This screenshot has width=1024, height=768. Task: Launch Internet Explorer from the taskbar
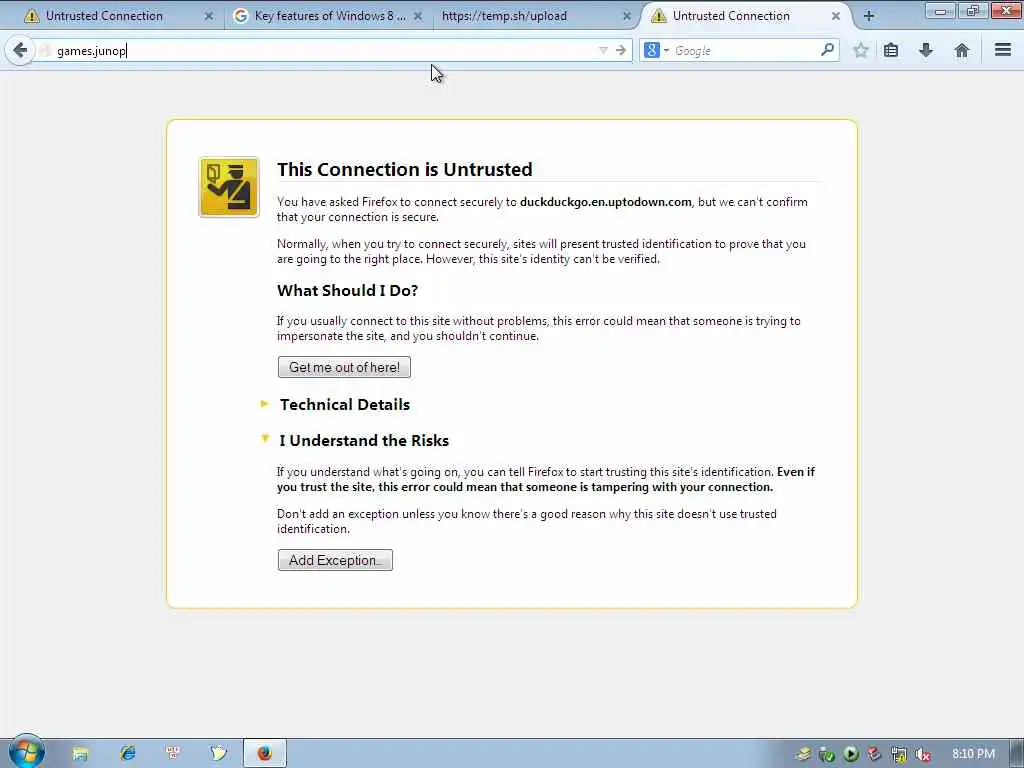(x=127, y=754)
